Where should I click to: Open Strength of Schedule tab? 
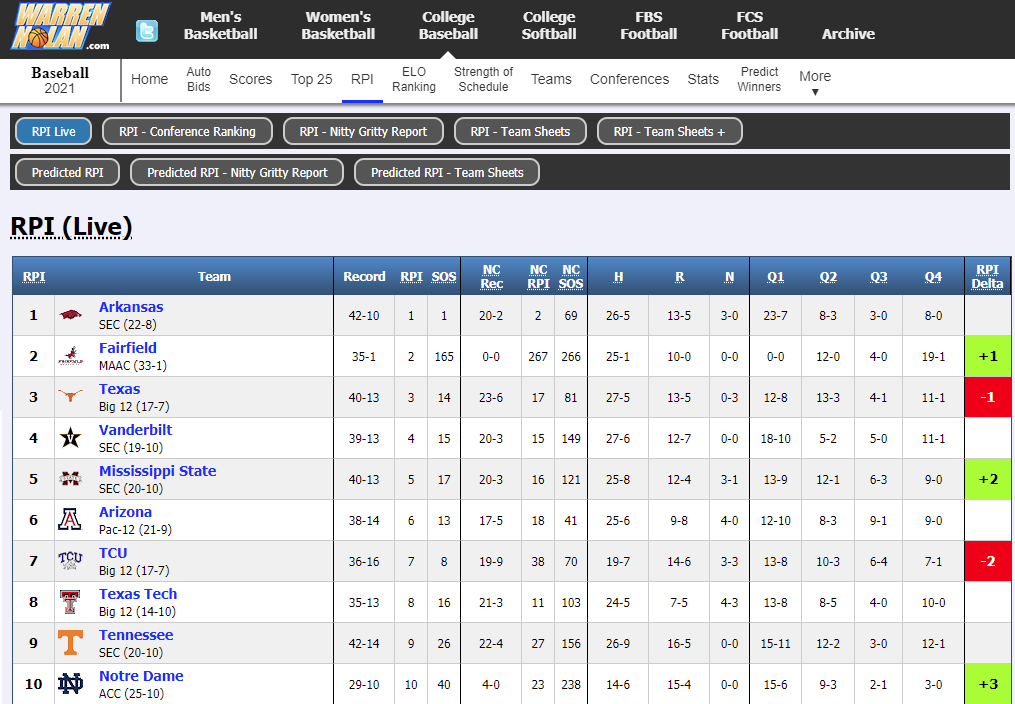[484, 79]
